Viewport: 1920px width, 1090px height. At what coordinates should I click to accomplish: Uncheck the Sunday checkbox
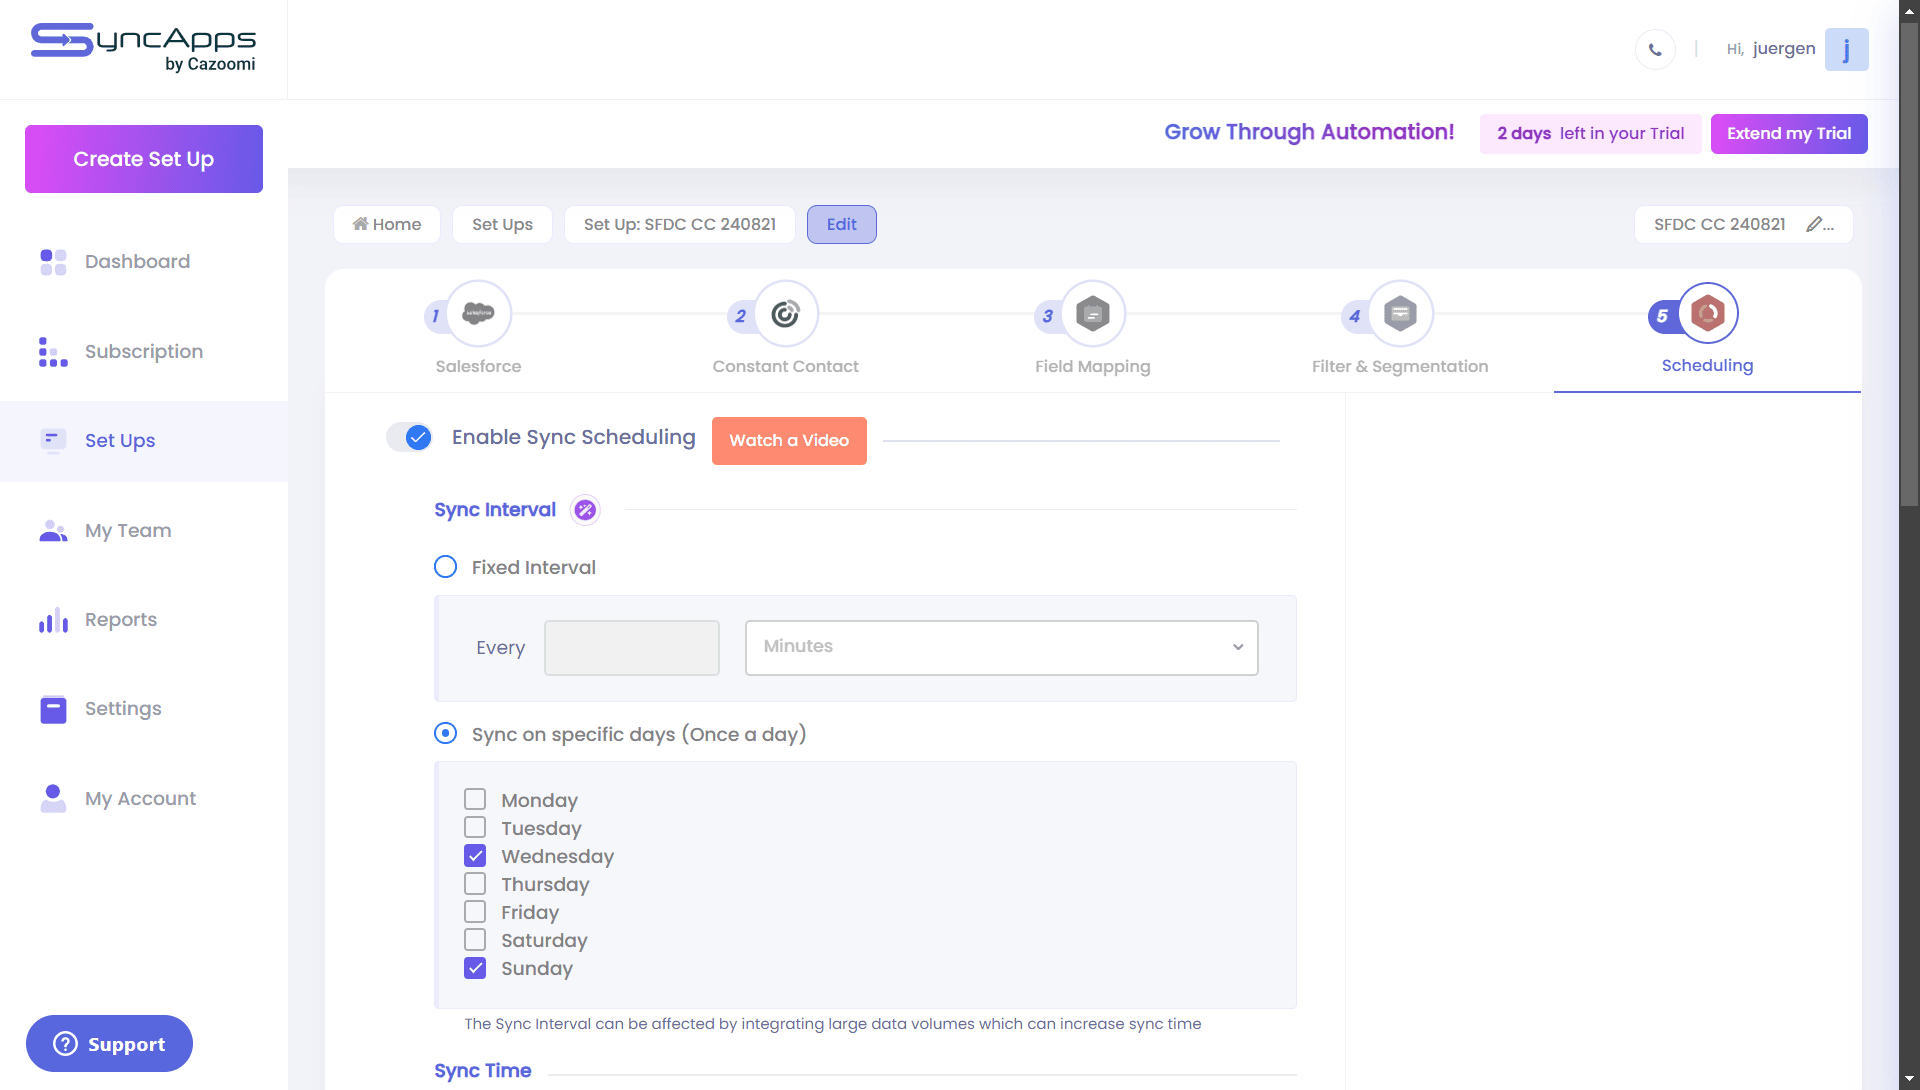click(x=475, y=968)
